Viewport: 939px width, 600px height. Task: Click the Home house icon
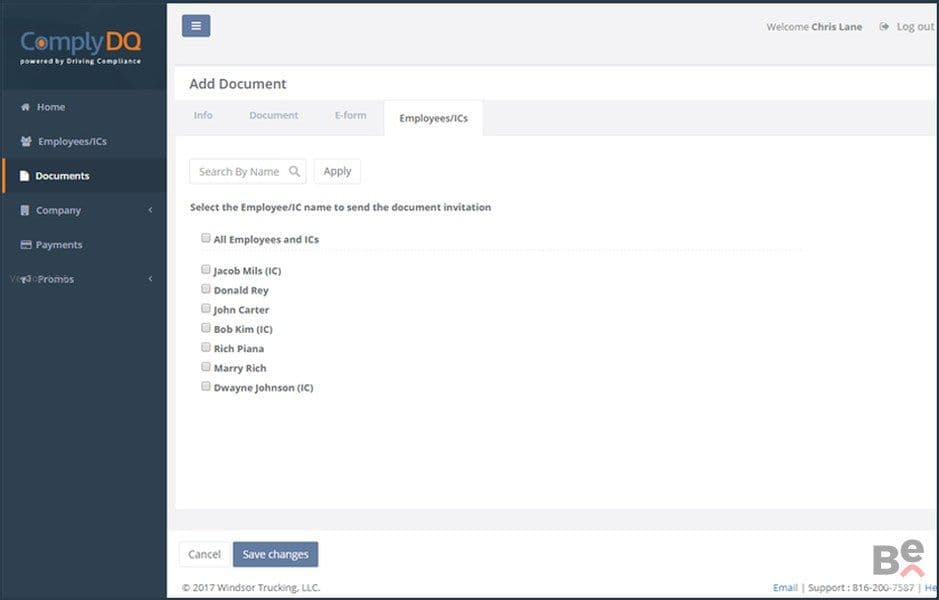point(25,107)
